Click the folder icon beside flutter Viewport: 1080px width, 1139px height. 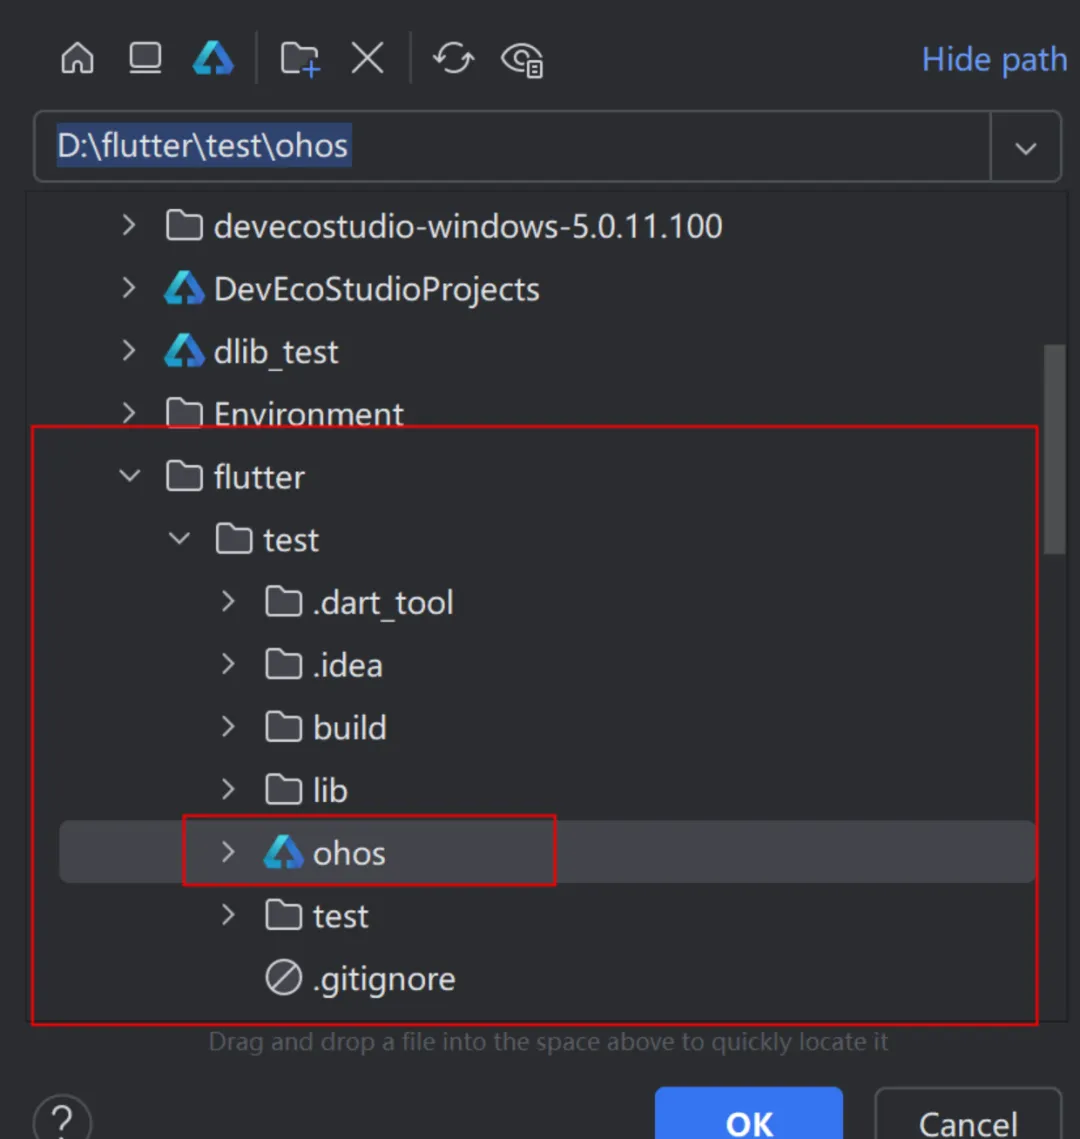point(184,476)
